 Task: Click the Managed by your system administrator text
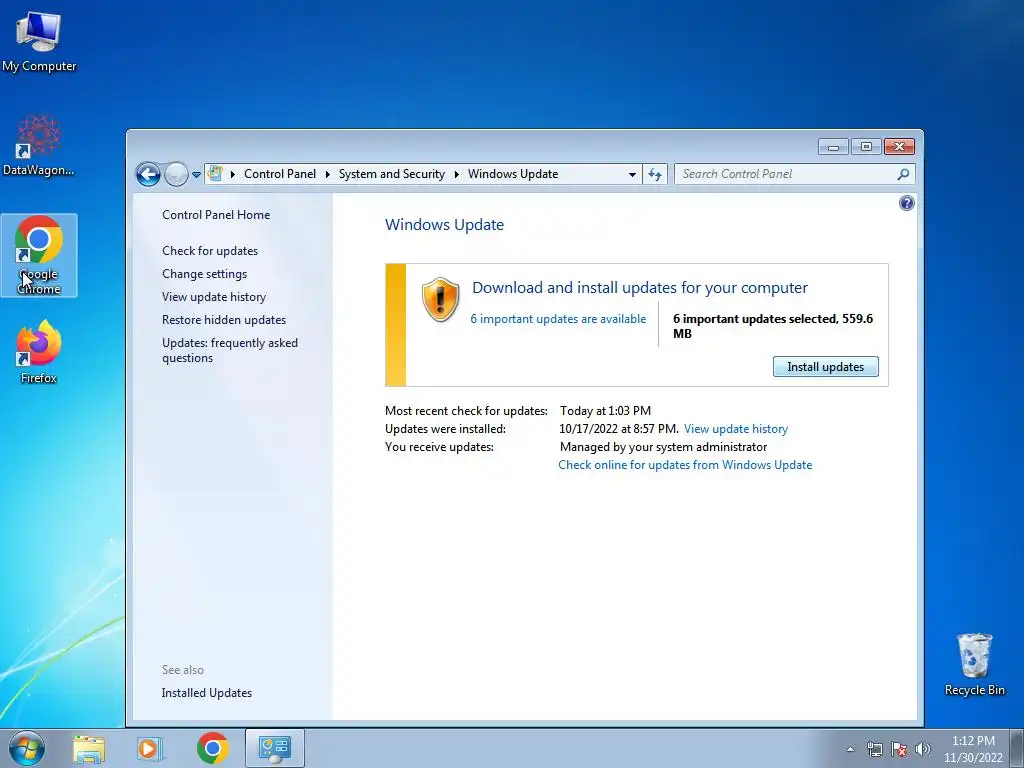664,447
